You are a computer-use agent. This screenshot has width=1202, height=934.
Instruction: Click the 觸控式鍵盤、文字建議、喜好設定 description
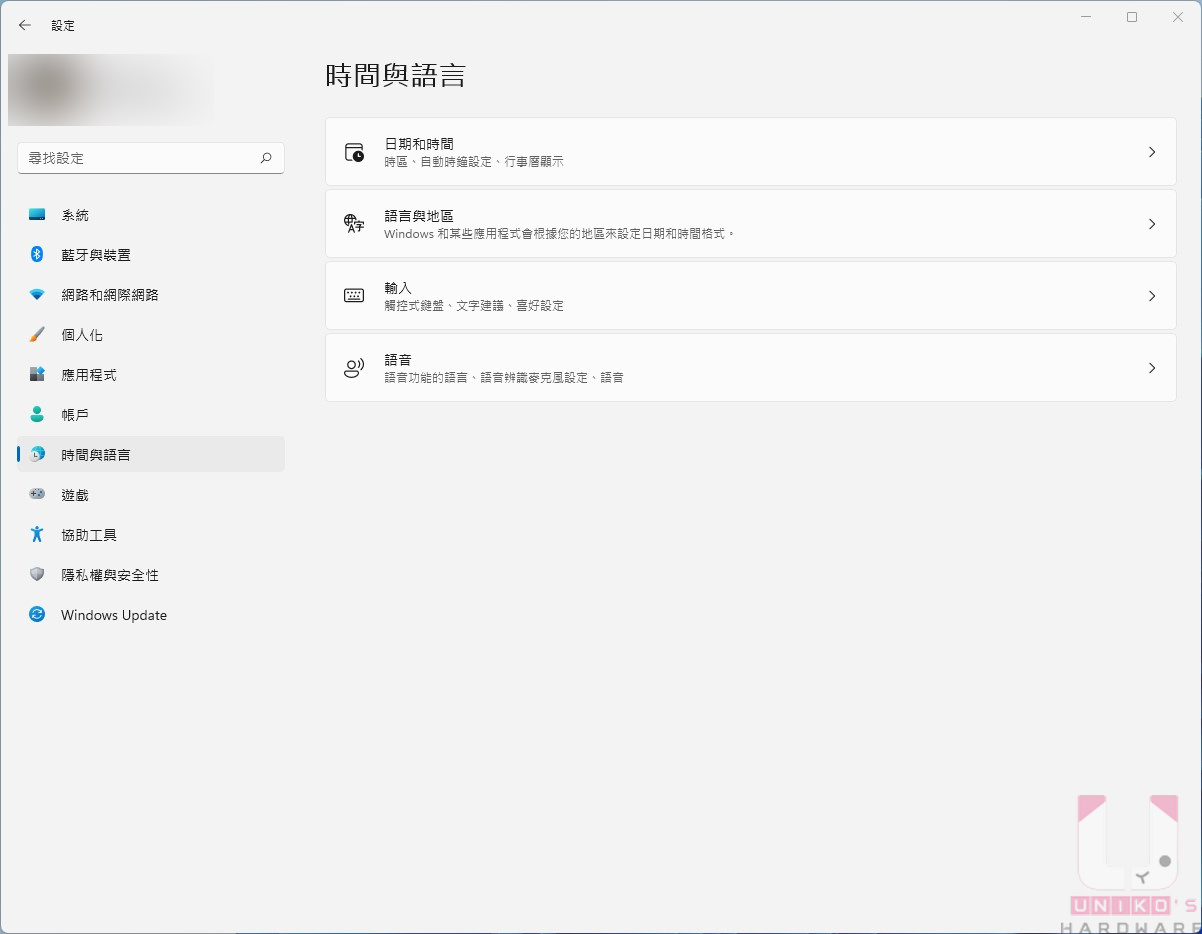[x=474, y=305]
